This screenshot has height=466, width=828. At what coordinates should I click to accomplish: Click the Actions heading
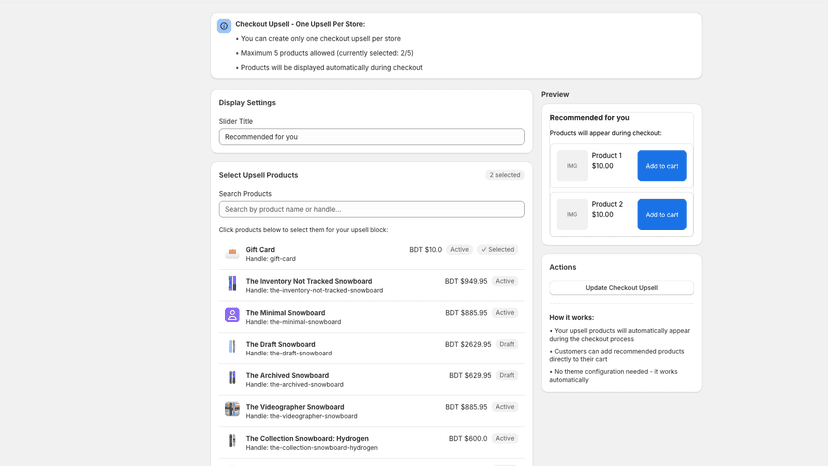562,267
